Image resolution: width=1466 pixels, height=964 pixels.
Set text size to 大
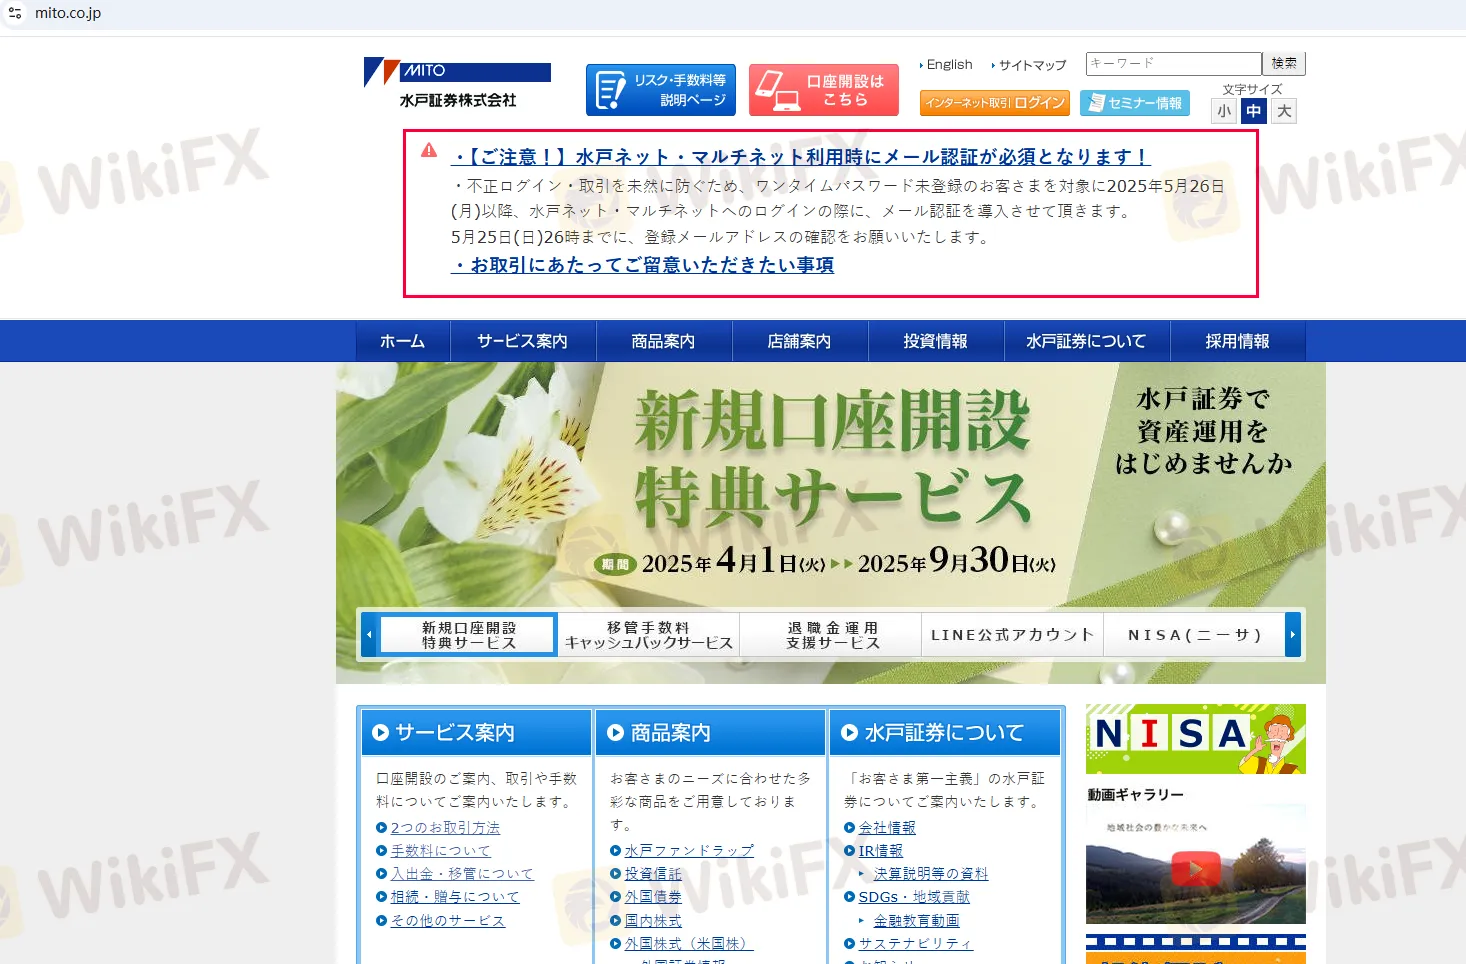click(x=1284, y=111)
